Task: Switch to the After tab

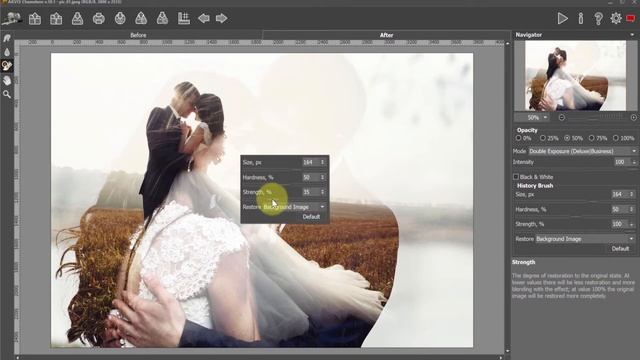Action: point(386,35)
